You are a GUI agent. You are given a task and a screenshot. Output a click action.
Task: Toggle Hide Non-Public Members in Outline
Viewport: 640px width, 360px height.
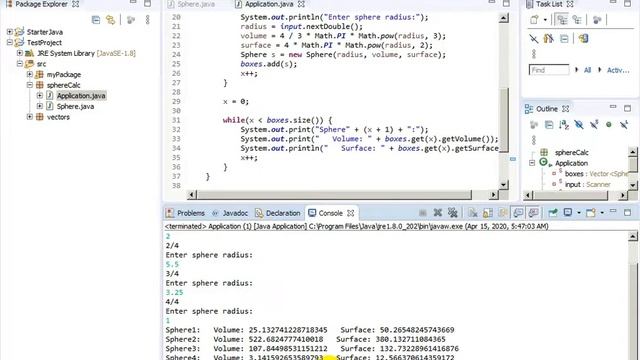coord(609,125)
